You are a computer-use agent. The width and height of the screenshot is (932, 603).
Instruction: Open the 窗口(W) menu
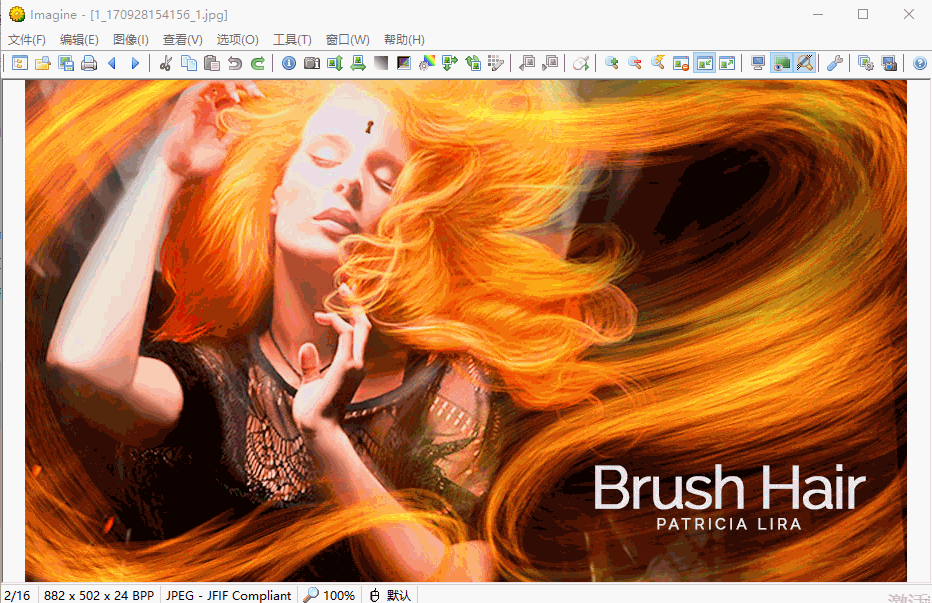click(348, 40)
